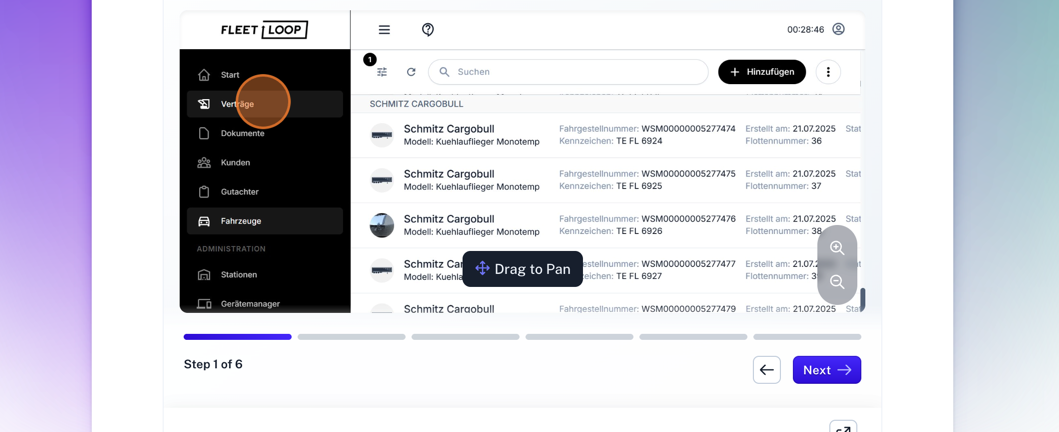Open the three-dot more options menu
This screenshot has width=1059, height=432.
click(828, 72)
